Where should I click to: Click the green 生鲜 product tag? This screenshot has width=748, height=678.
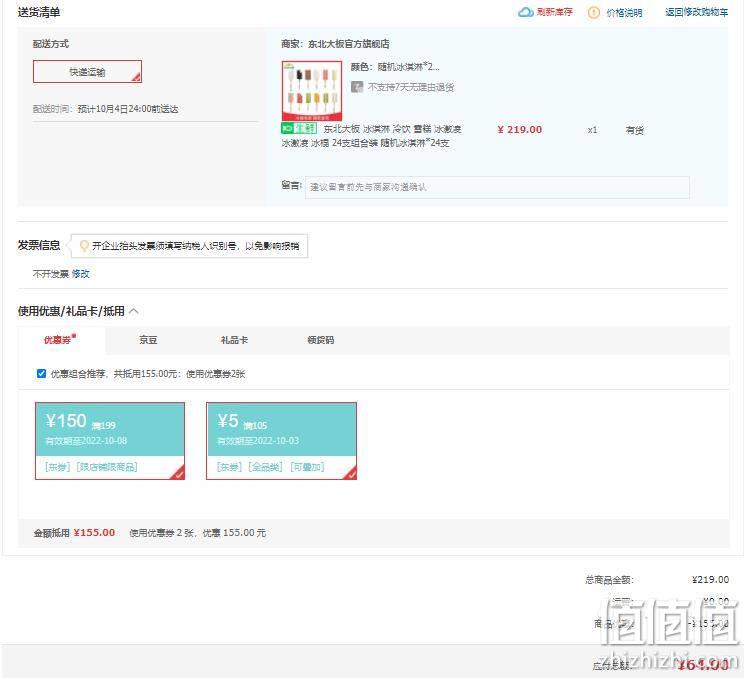click(299, 128)
